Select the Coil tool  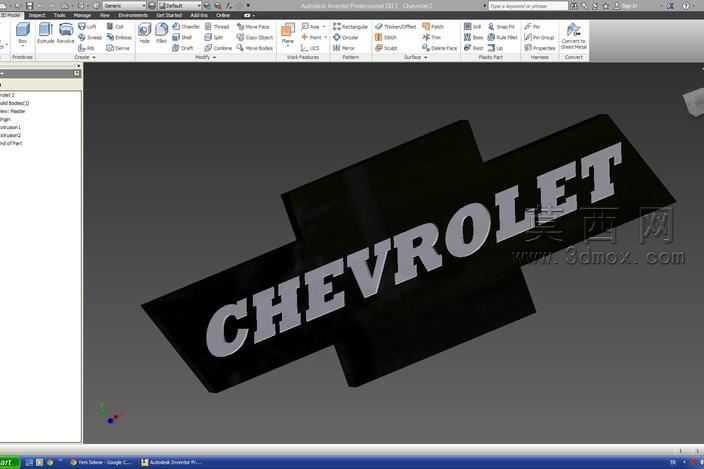115,26
